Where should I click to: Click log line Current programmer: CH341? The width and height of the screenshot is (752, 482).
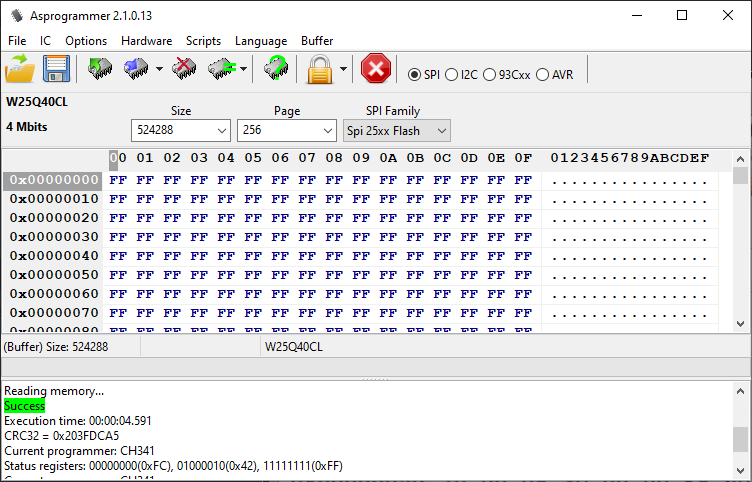coord(80,451)
